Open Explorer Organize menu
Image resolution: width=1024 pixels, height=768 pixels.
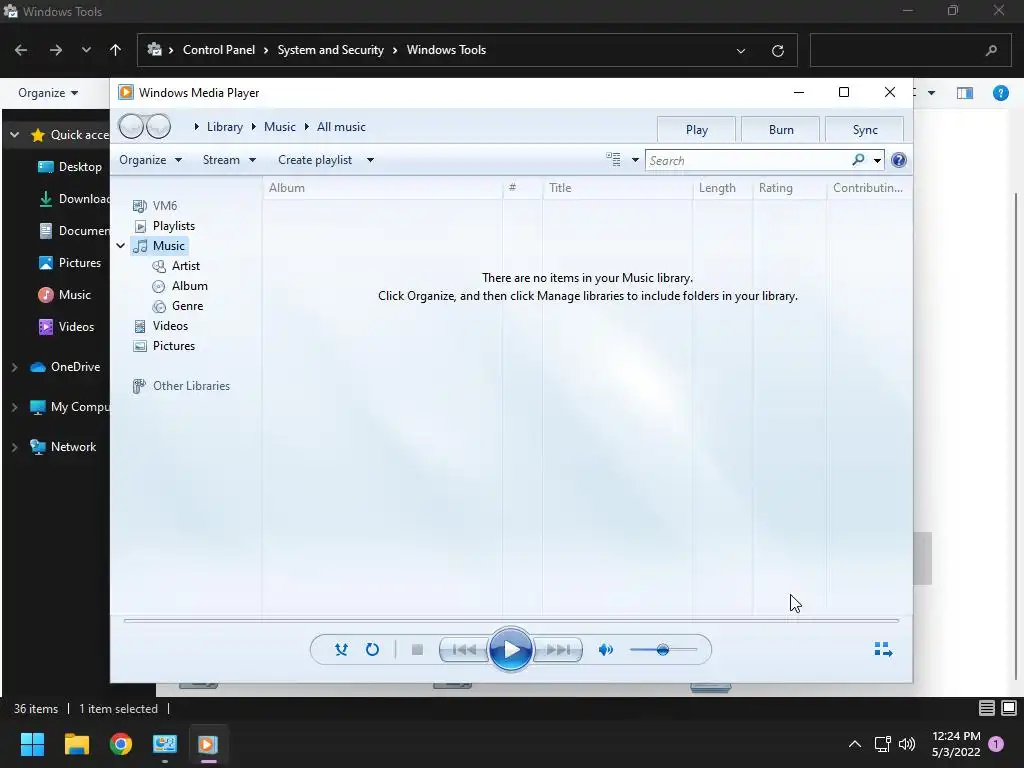tap(48, 93)
